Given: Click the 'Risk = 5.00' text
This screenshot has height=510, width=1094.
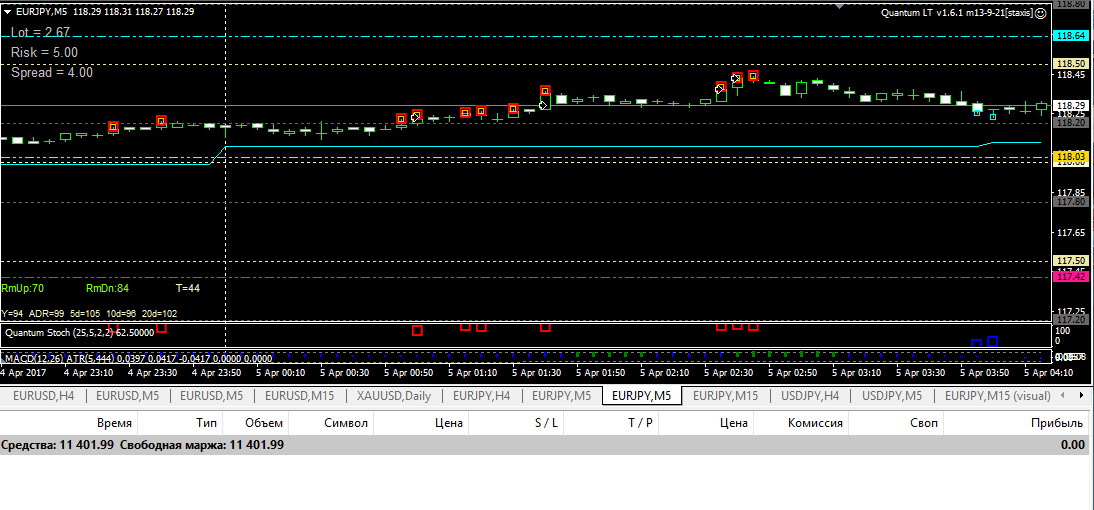Looking at the screenshot, I should click(x=45, y=52).
